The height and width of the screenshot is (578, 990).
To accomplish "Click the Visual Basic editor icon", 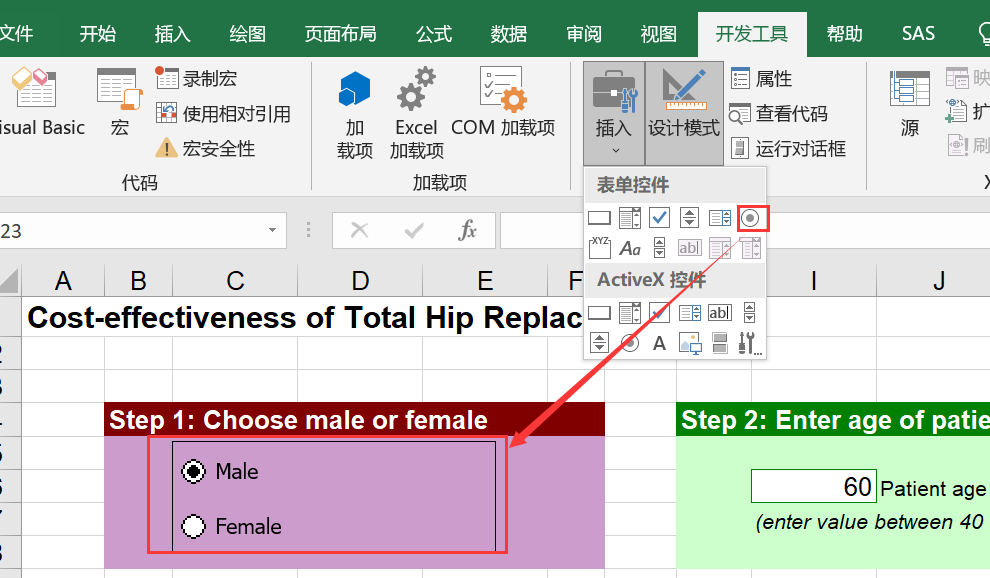I will [x=35, y=102].
